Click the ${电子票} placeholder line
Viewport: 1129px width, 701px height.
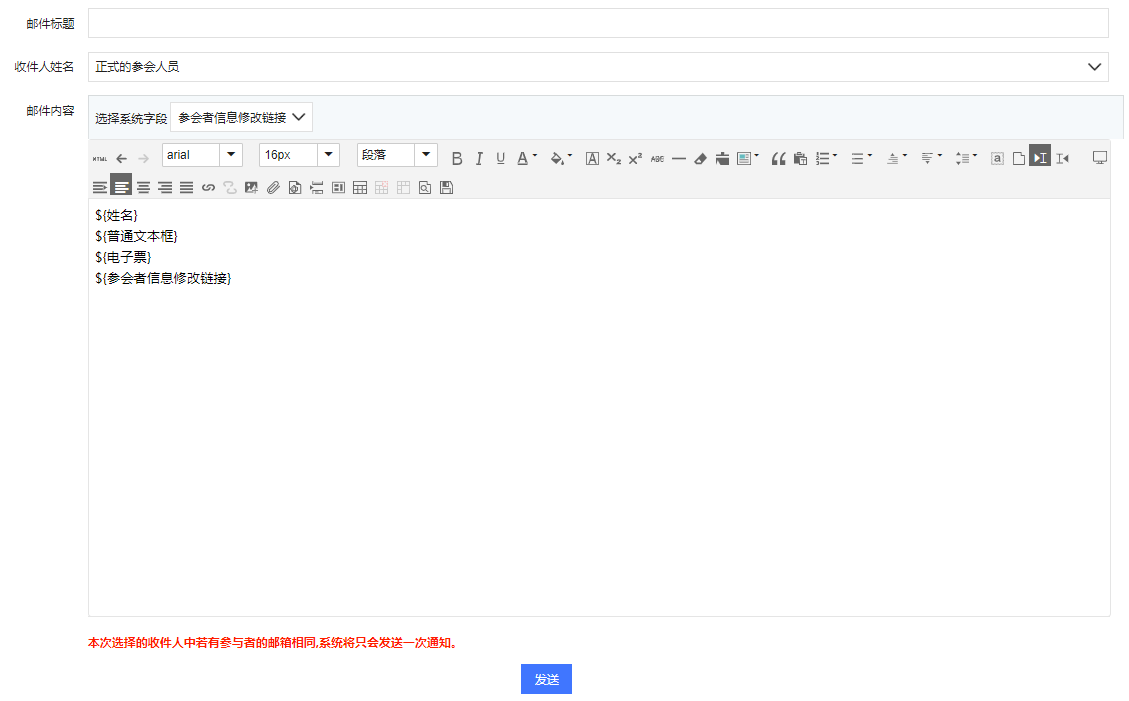click(123, 257)
